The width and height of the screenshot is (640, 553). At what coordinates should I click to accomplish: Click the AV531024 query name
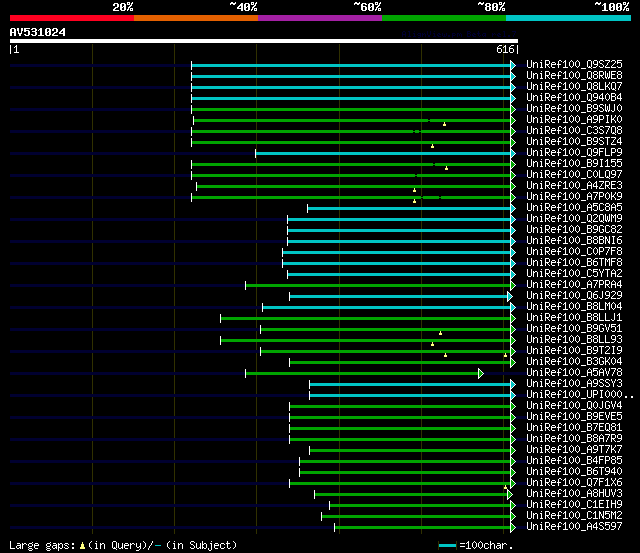[x=38, y=32]
